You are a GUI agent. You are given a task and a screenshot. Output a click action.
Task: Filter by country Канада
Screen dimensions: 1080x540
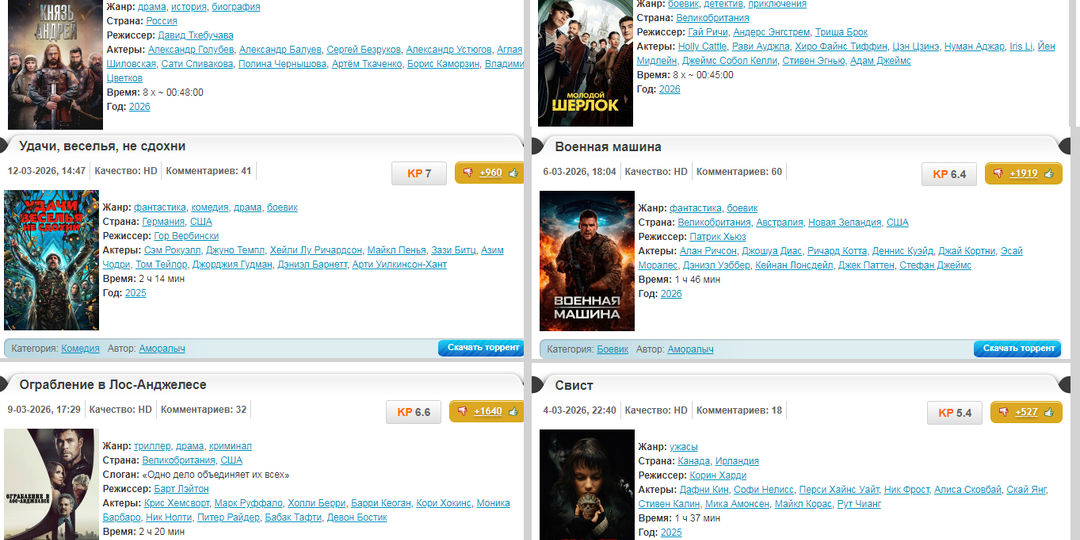(694, 461)
